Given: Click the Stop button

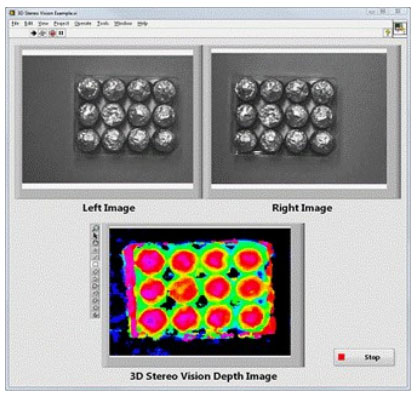Looking at the screenshot, I should (364, 357).
